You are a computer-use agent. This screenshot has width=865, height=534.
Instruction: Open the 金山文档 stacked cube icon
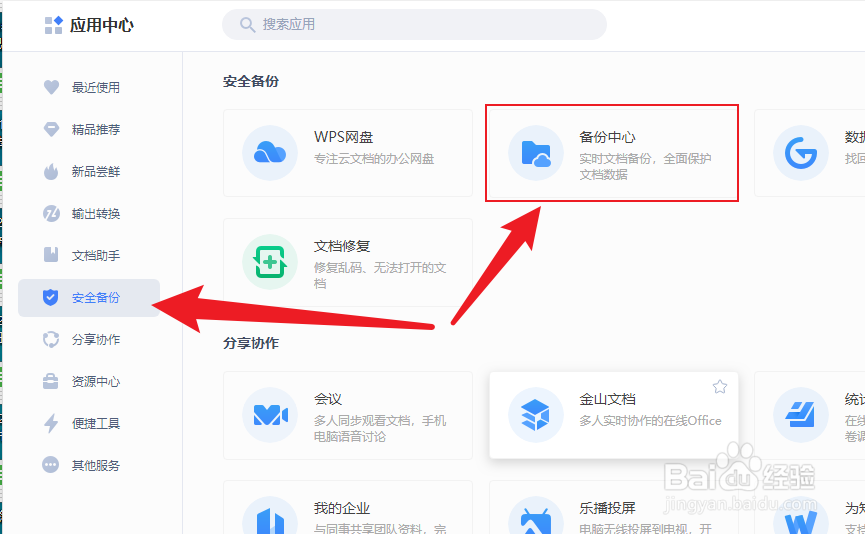pos(536,415)
